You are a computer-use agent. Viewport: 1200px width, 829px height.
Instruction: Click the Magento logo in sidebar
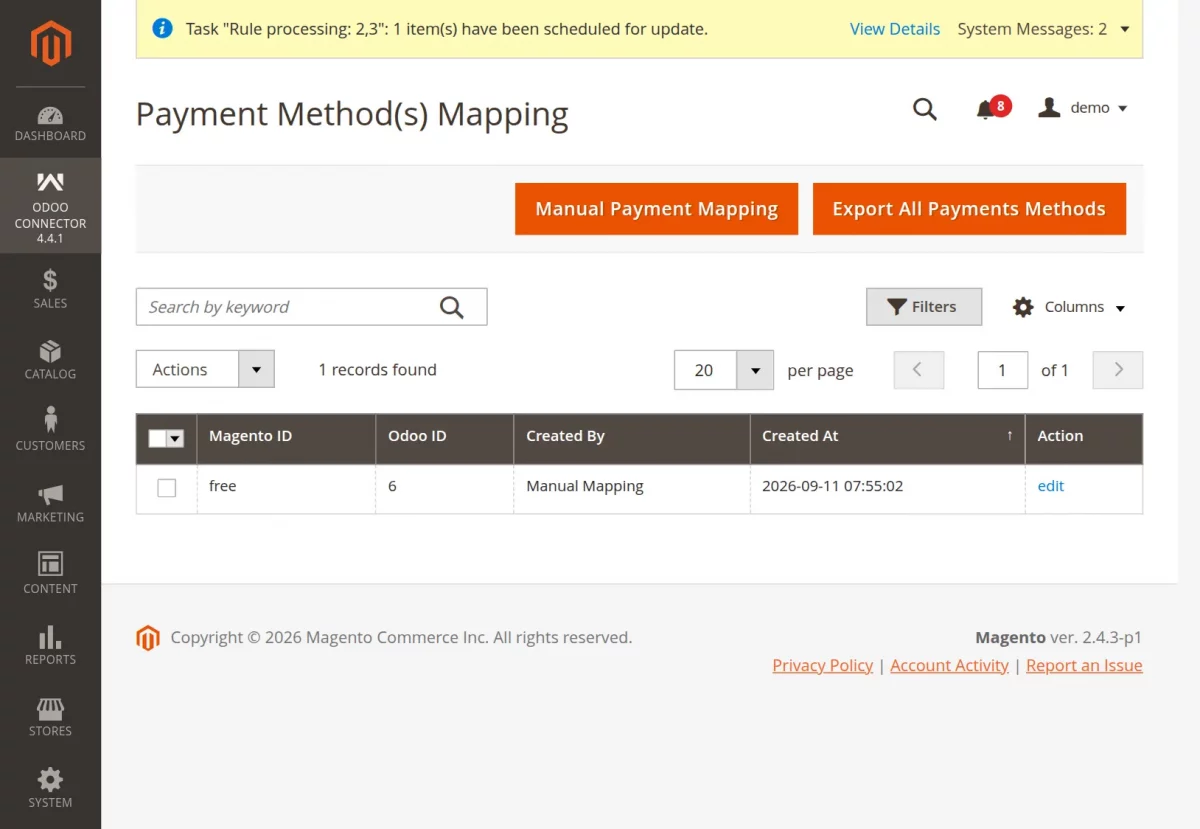click(x=50, y=43)
